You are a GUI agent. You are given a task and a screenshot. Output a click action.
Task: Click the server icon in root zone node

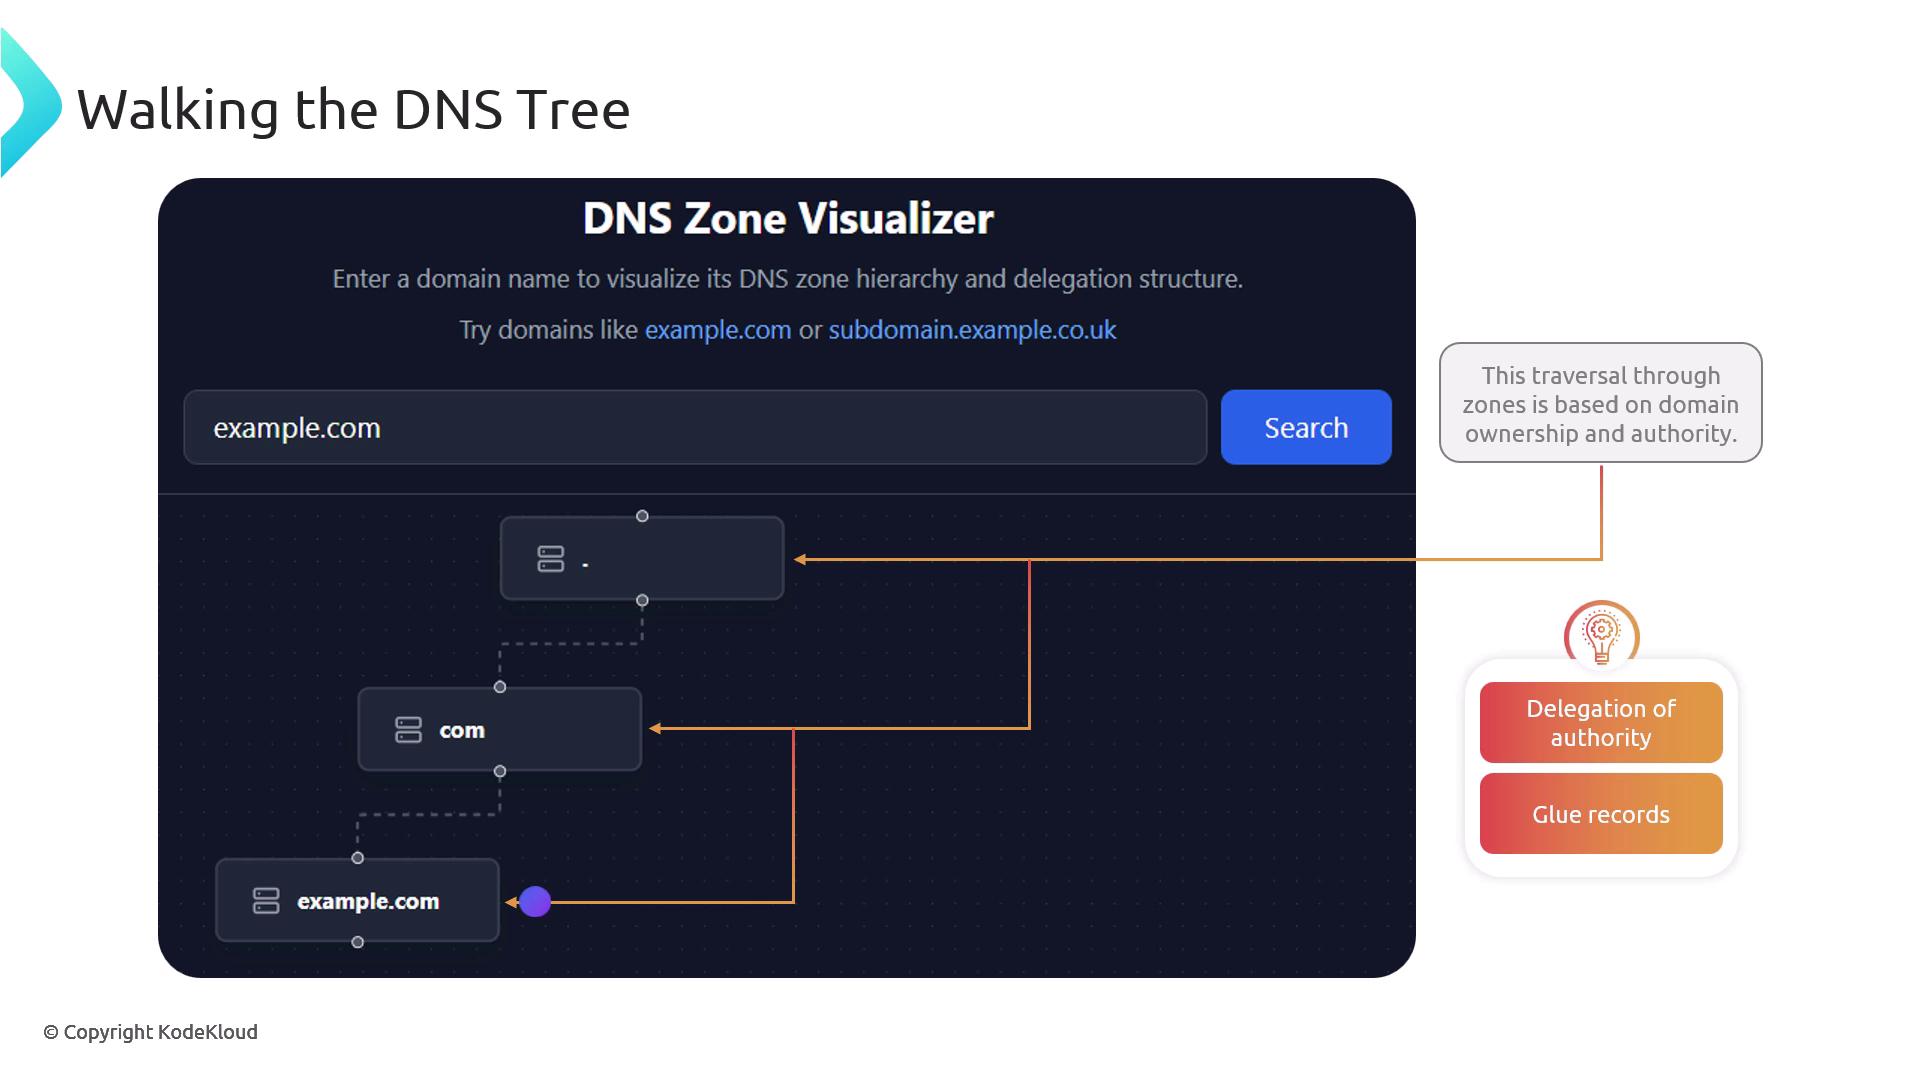coord(550,559)
